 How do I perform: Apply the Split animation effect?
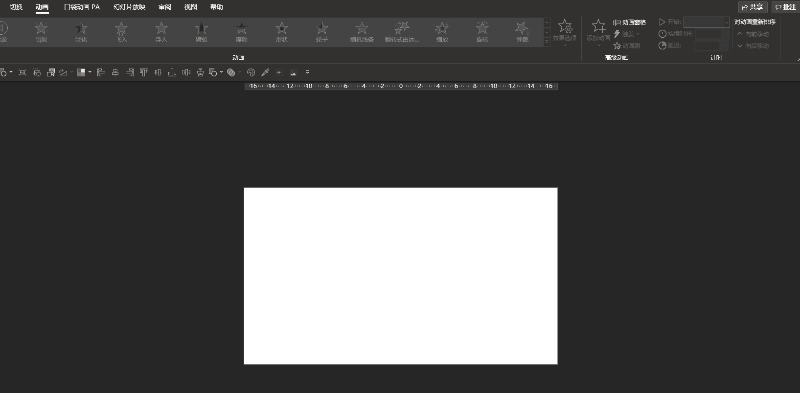tap(202, 32)
